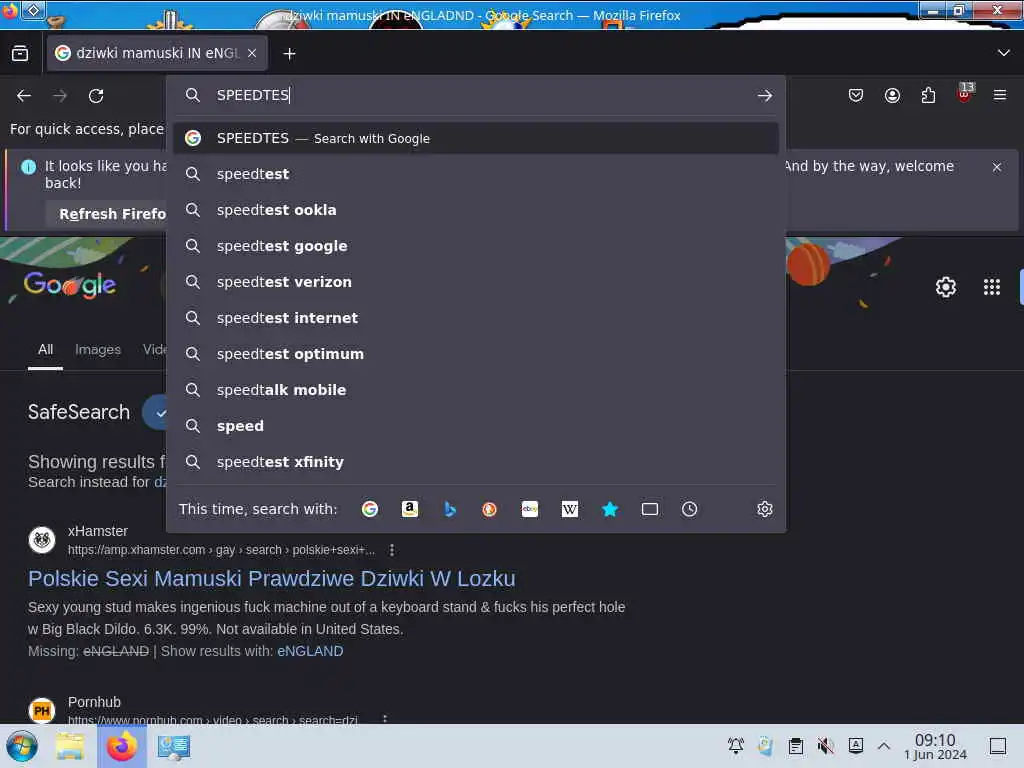Search this time with eBay icon
Screen dimensions: 1024x768
point(530,509)
